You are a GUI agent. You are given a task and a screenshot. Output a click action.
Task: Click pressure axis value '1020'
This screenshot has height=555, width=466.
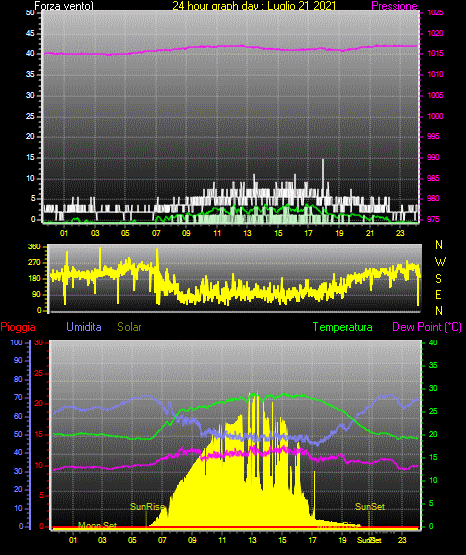click(435, 33)
